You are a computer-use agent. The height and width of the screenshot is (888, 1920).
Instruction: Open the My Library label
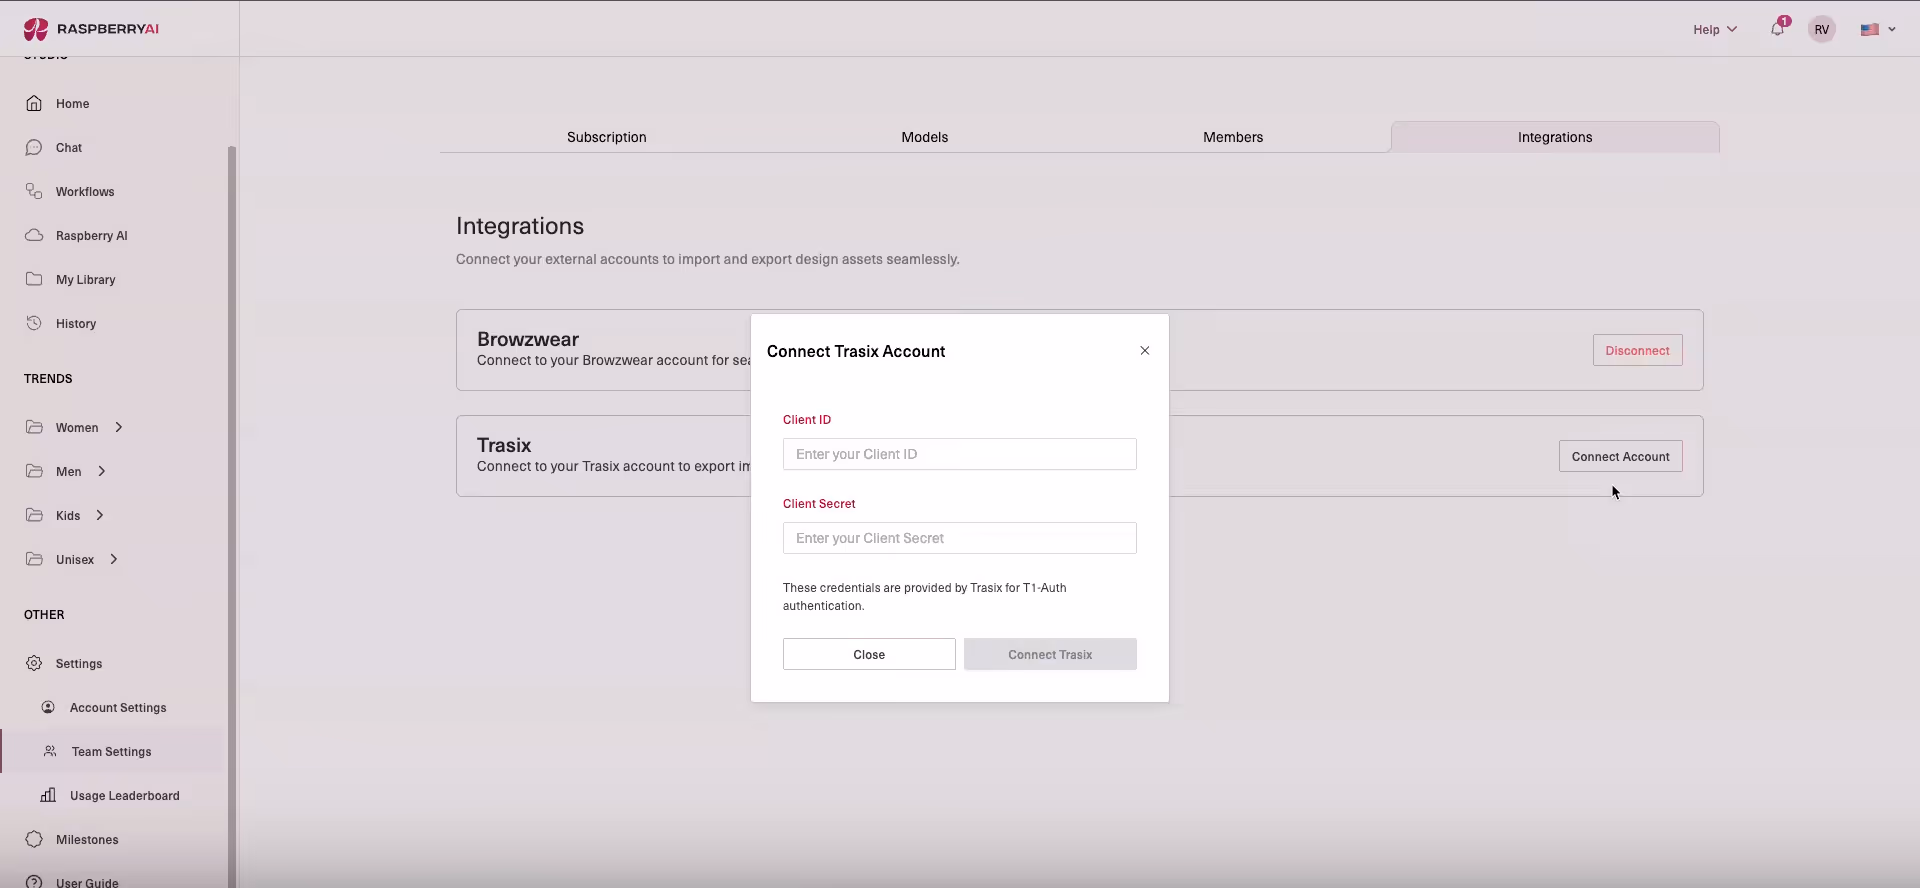pos(86,279)
